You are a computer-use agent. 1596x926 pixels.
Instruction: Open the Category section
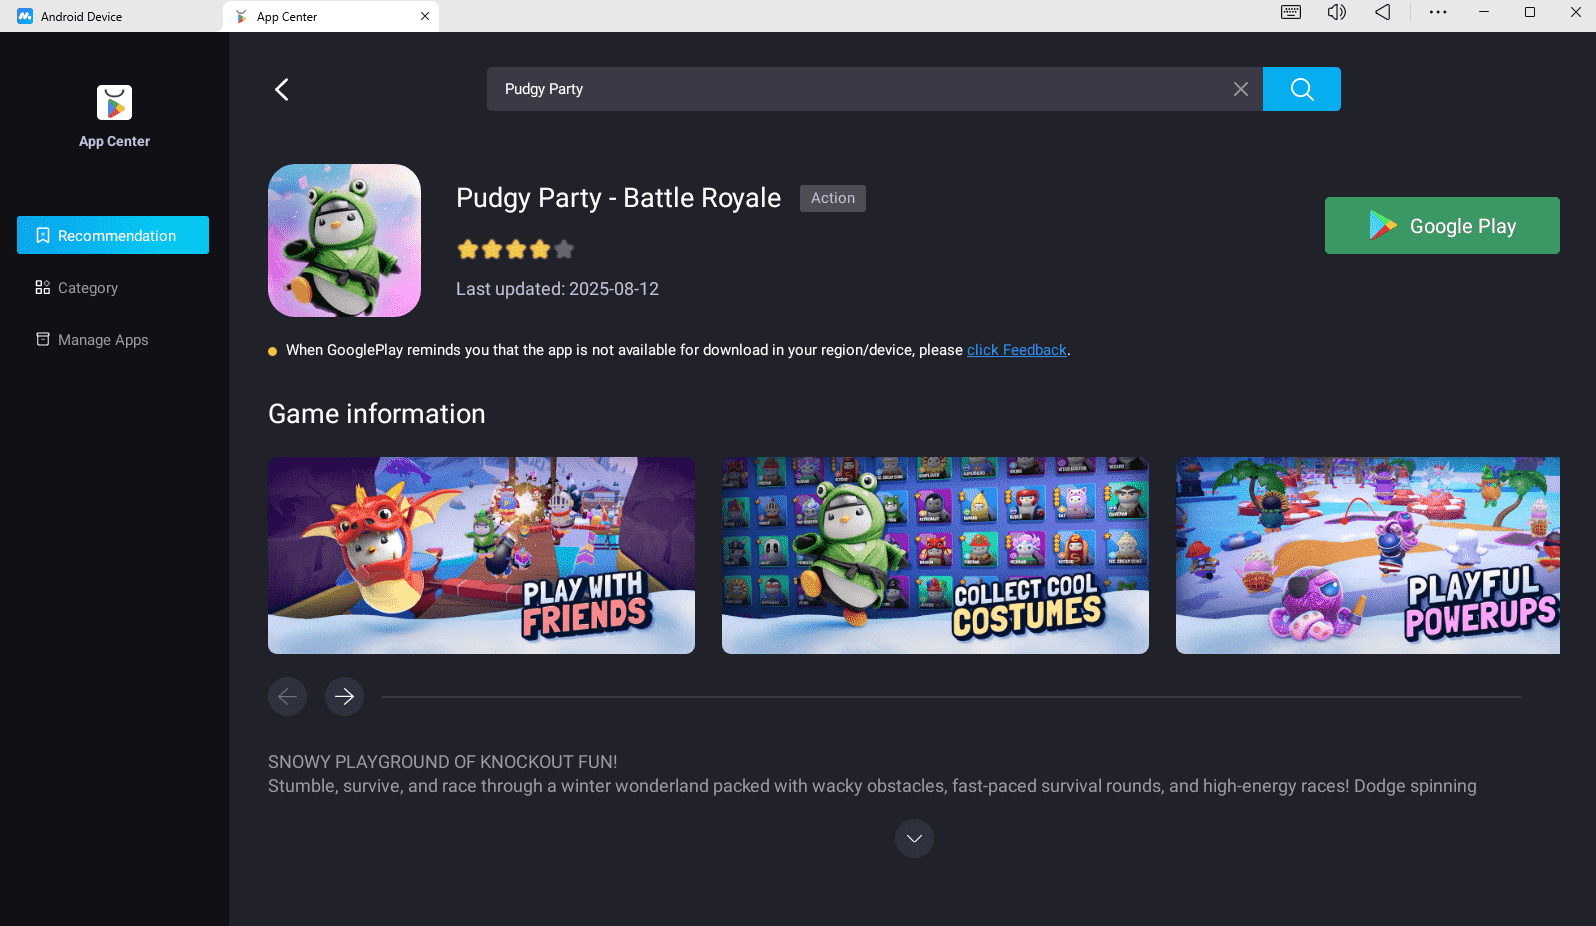pos(113,288)
